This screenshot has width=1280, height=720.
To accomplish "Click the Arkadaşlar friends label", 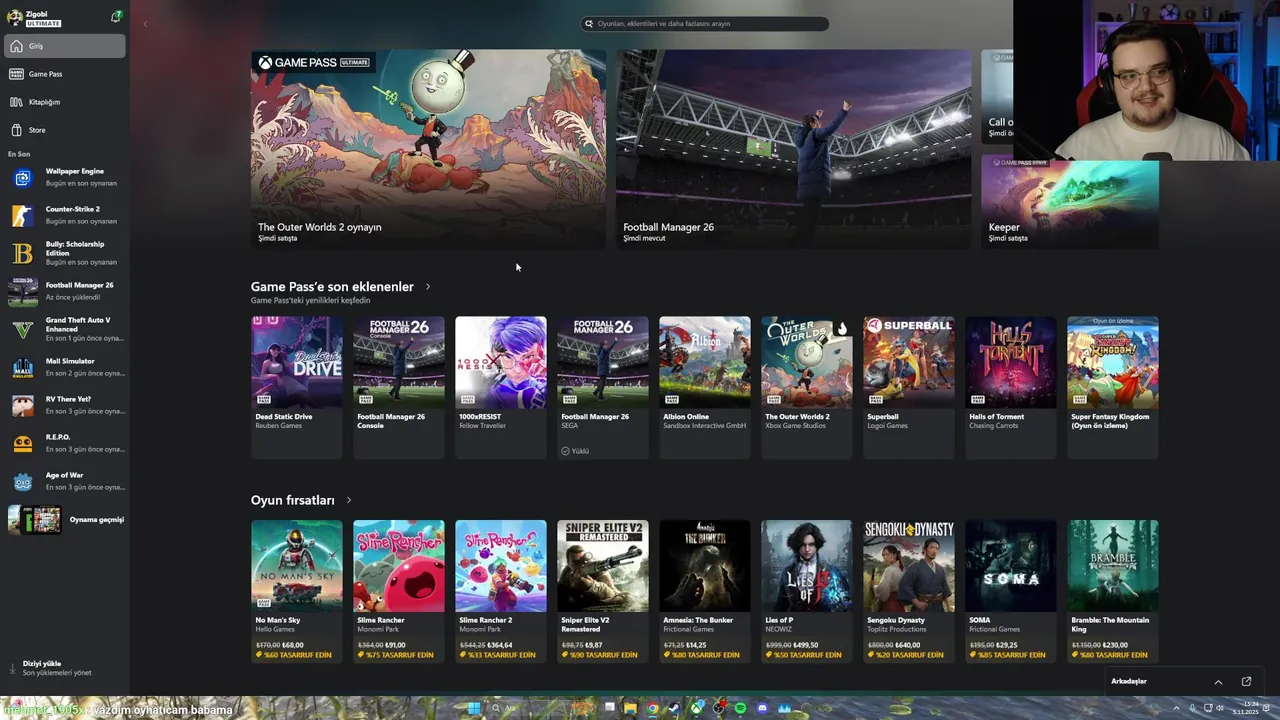I will [1129, 682].
